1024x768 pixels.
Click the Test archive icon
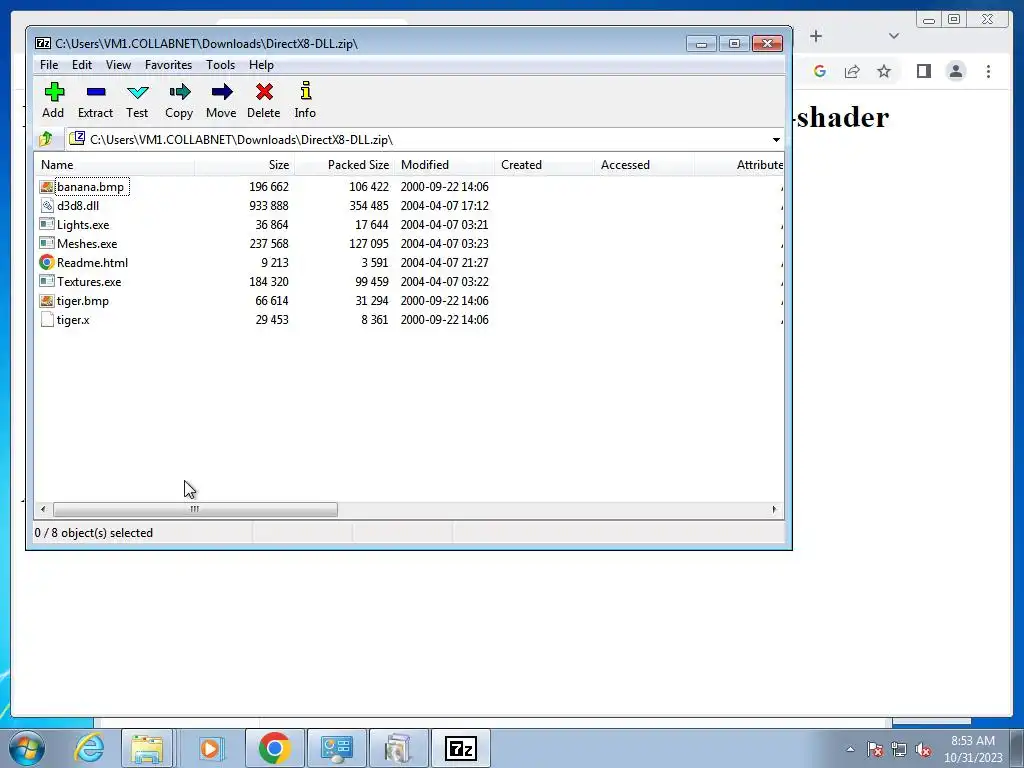(138, 92)
